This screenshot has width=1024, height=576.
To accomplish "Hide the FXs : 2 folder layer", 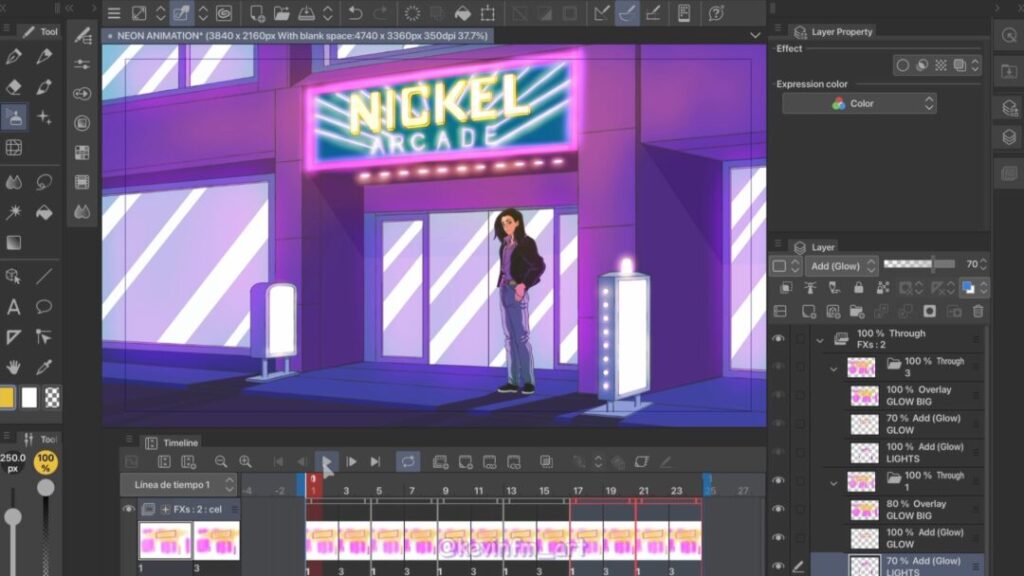I will 778,339.
